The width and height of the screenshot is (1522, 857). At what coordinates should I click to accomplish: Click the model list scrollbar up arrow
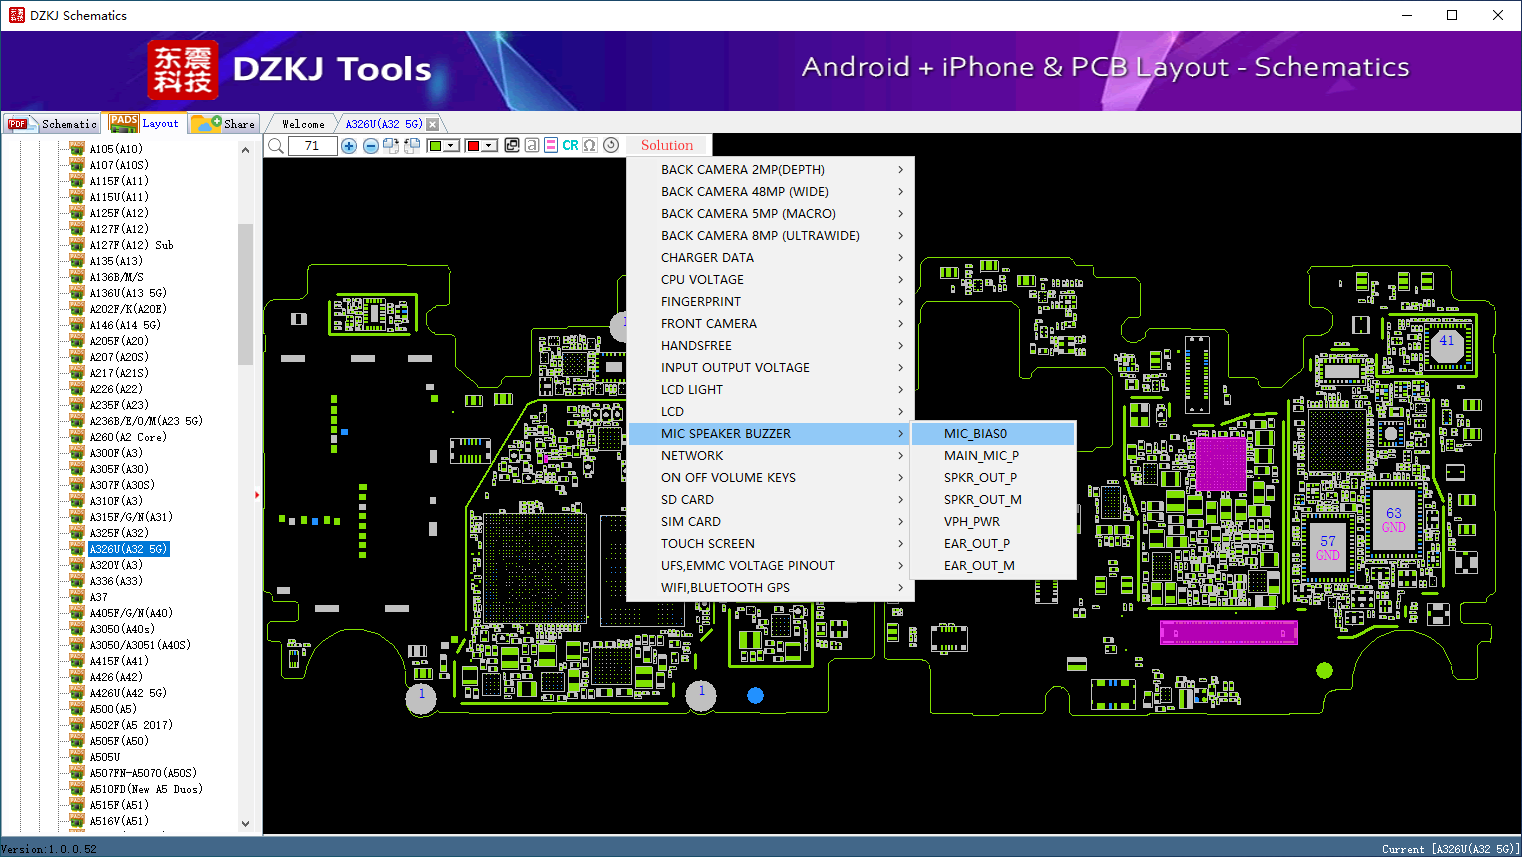click(246, 150)
